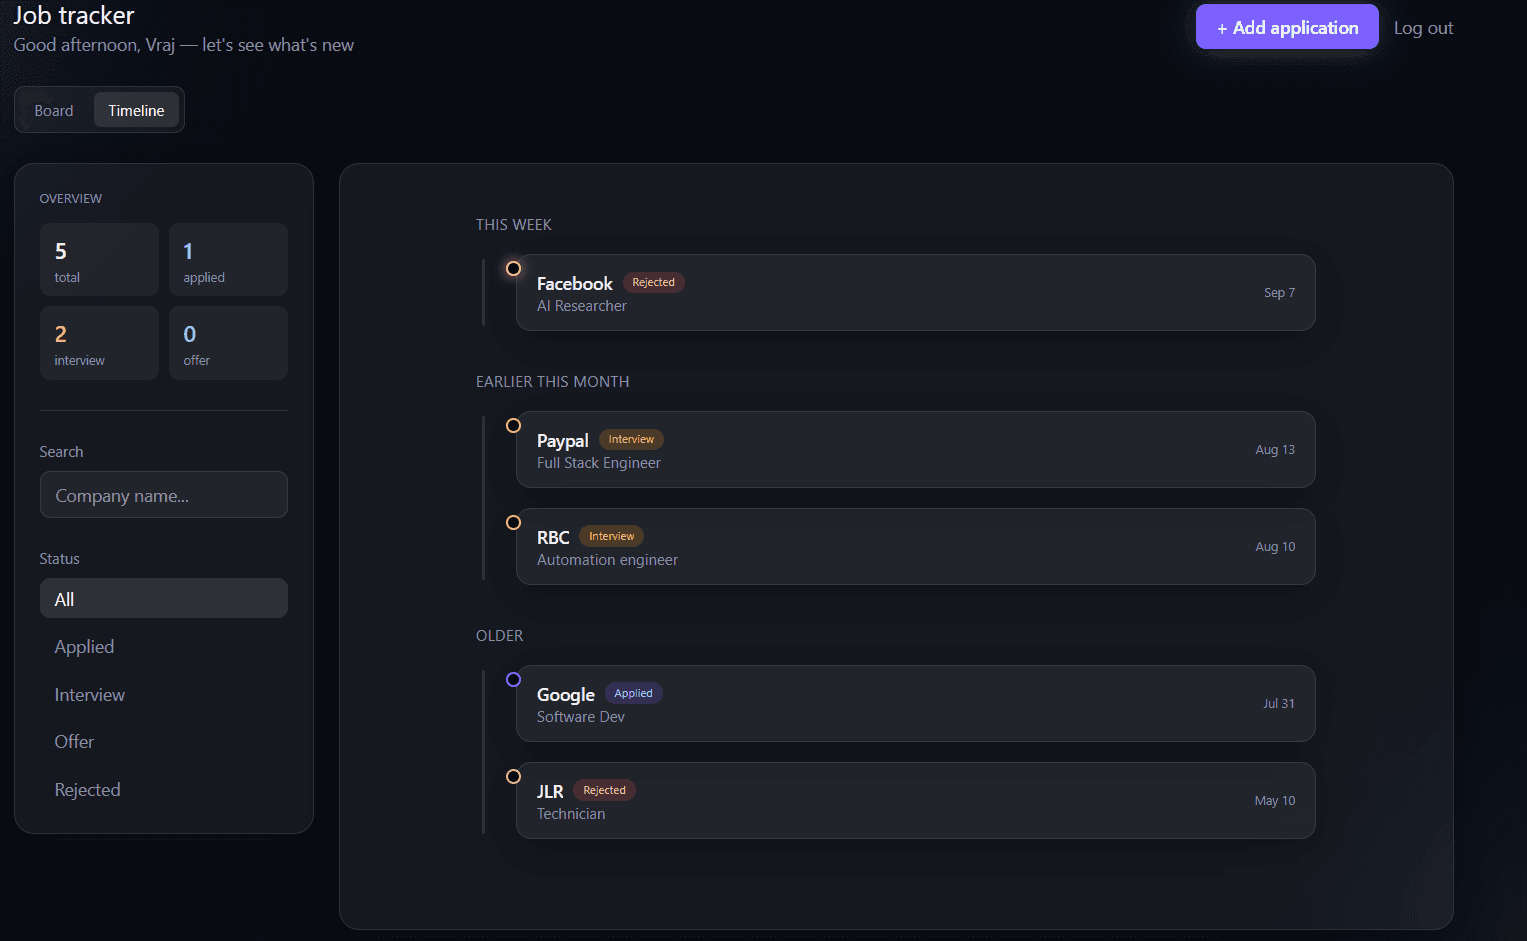Click the Jul 31 date on Google
The width and height of the screenshot is (1527, 941).
1278,703
